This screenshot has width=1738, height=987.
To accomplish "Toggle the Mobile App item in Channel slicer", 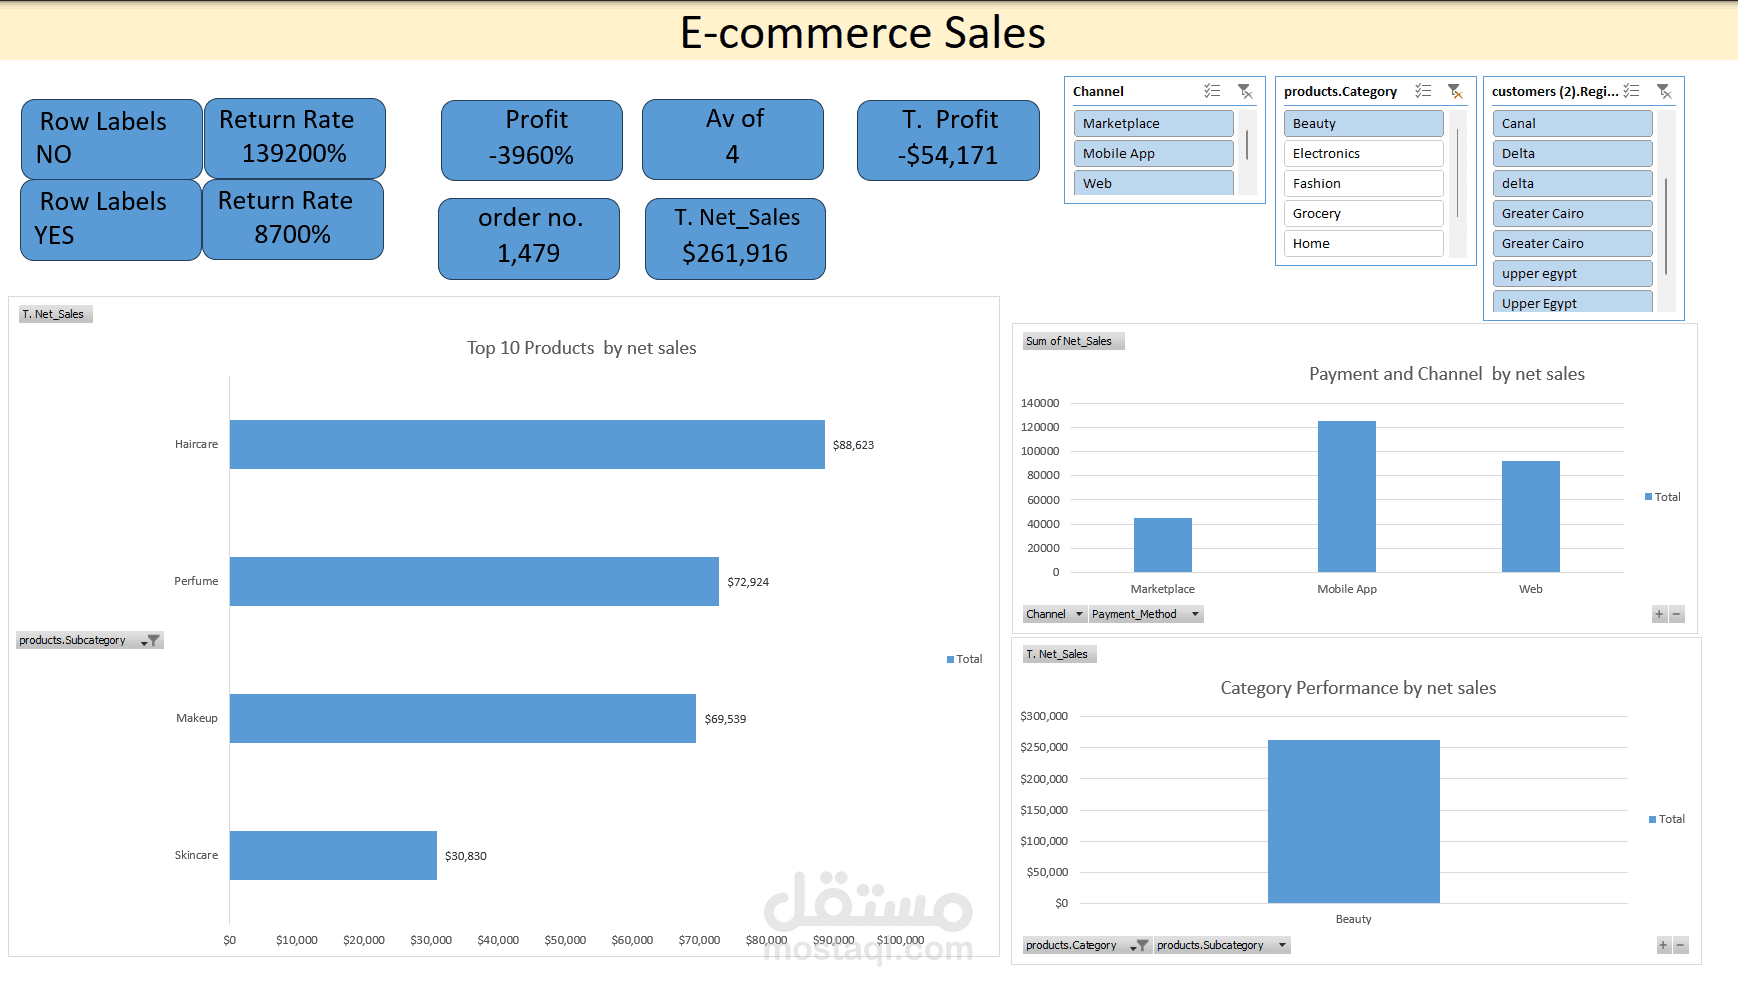I will 1153,153.
